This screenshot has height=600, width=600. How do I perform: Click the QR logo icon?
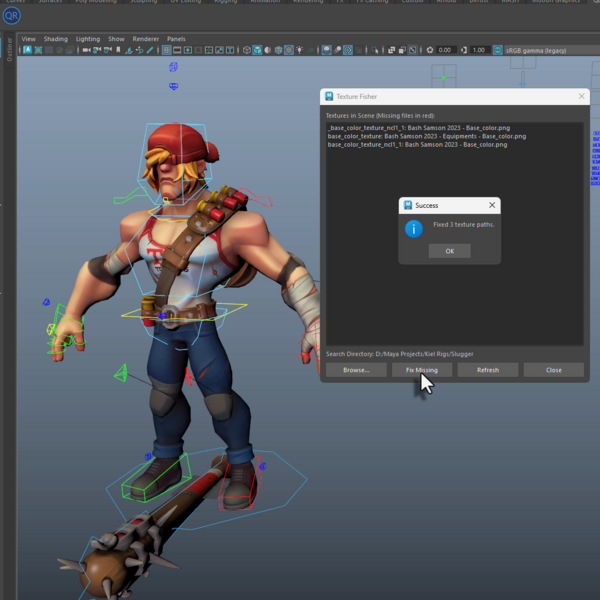click(11, 16)
